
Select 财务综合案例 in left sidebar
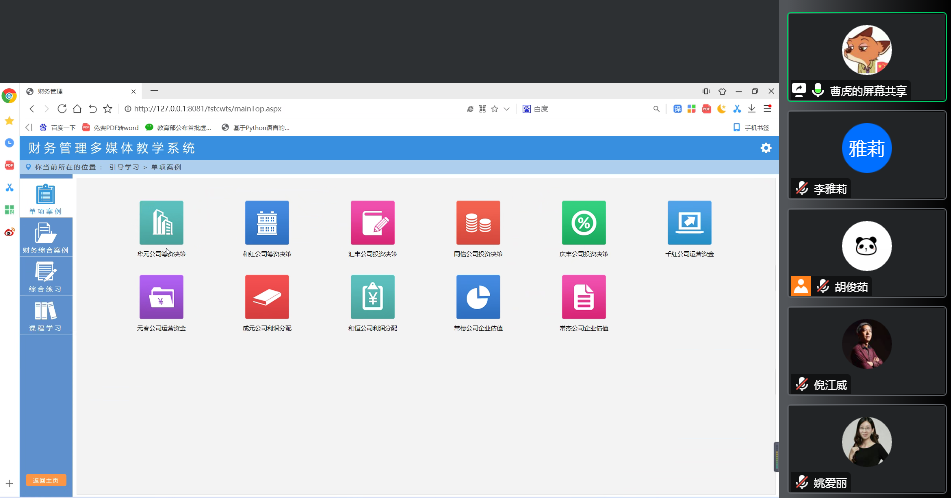coord(46,237)
